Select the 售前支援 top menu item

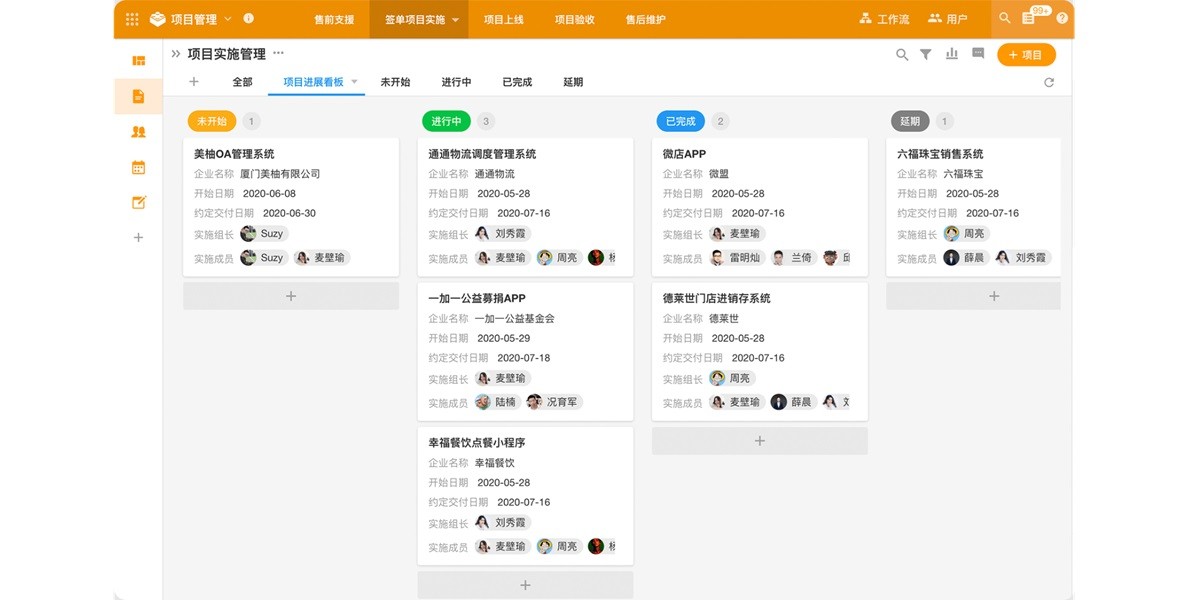coord(334,19)
